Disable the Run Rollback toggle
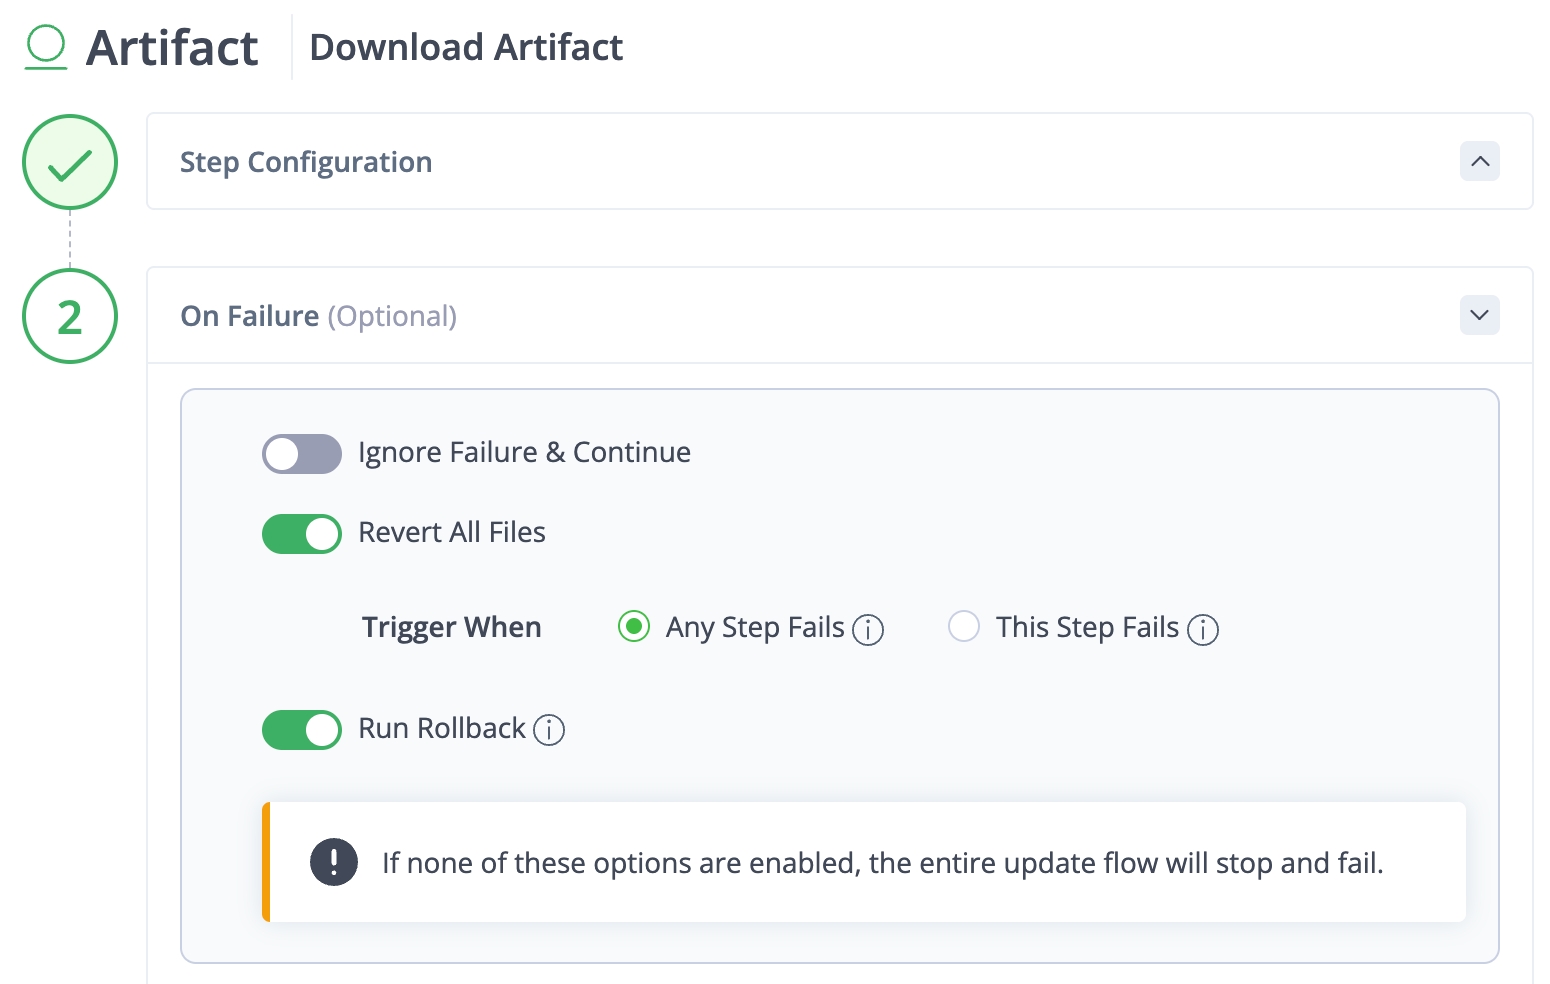 pyautogui.click(x=302, y=730)
